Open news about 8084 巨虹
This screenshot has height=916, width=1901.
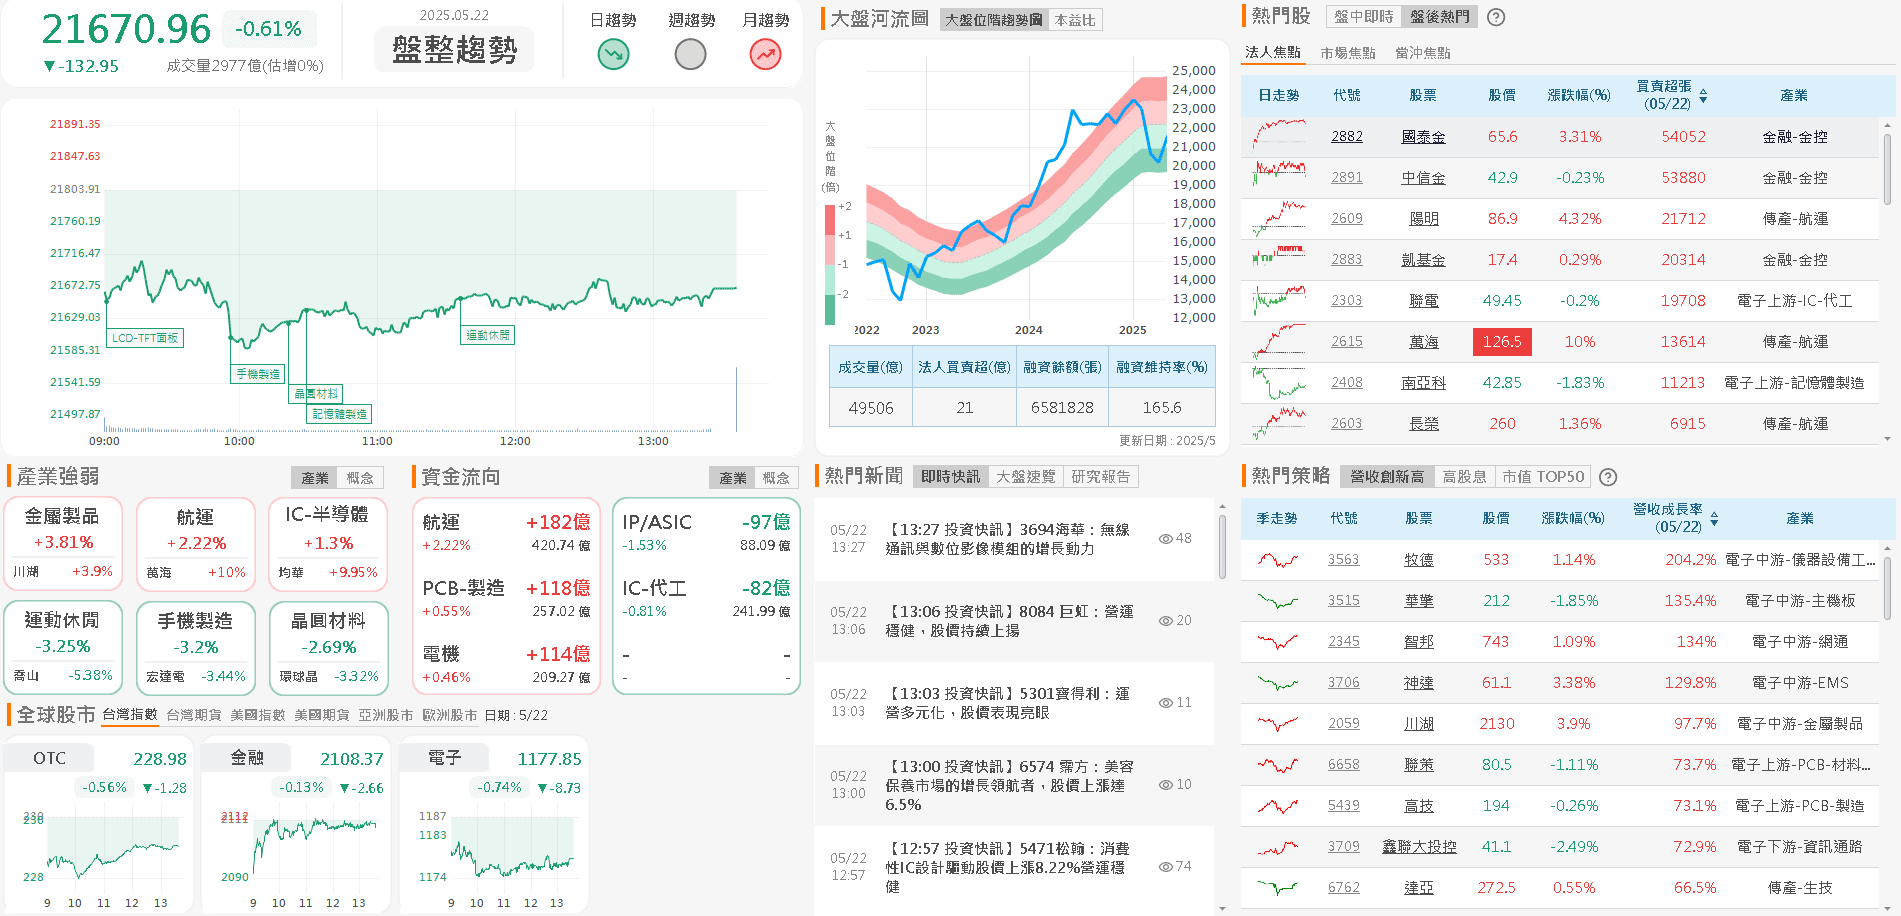1010,621
